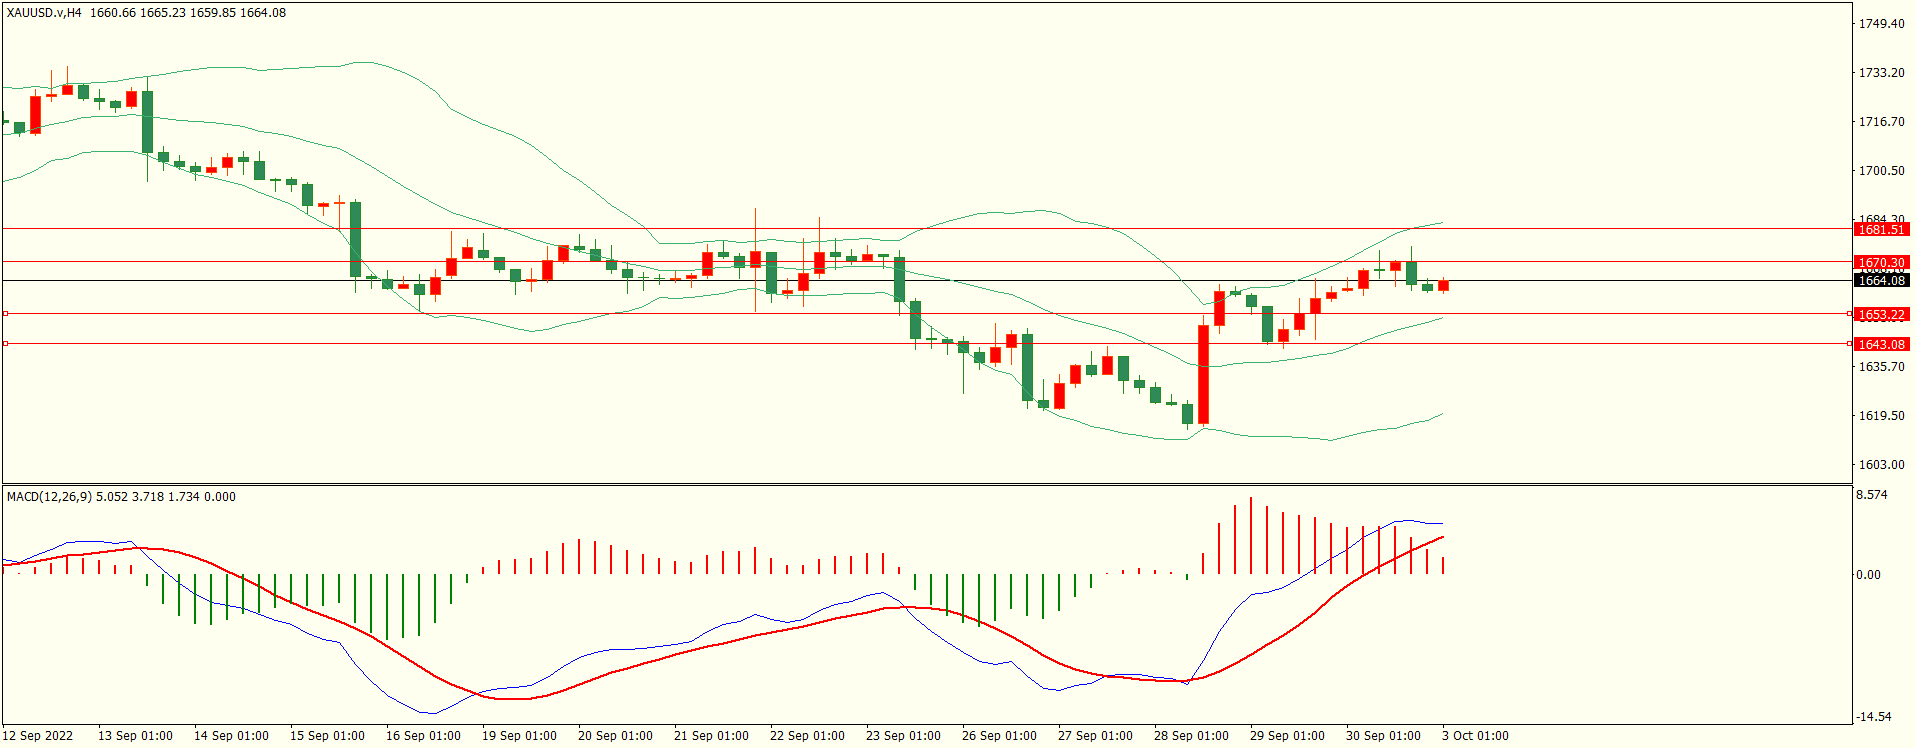Click the 8.574 value on MACD scale

pos(1871,495)
